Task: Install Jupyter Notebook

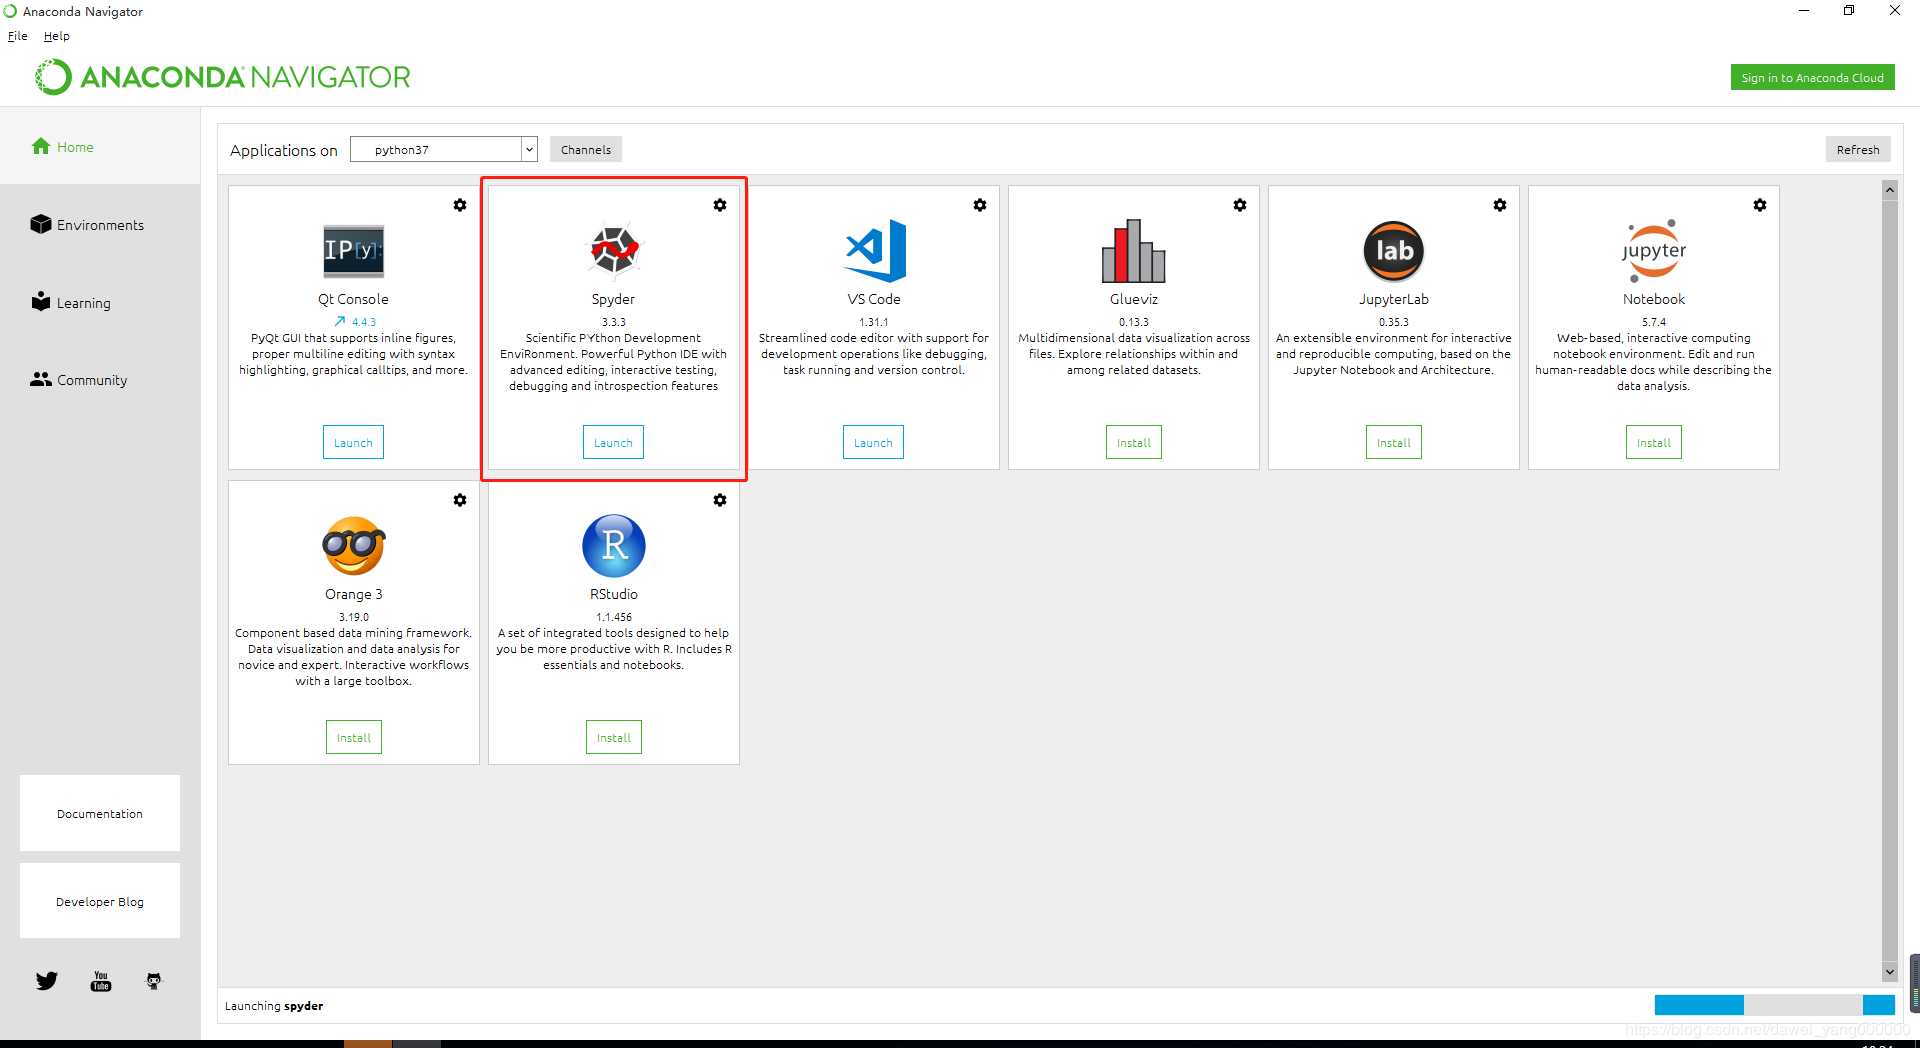Action: 1654,442
